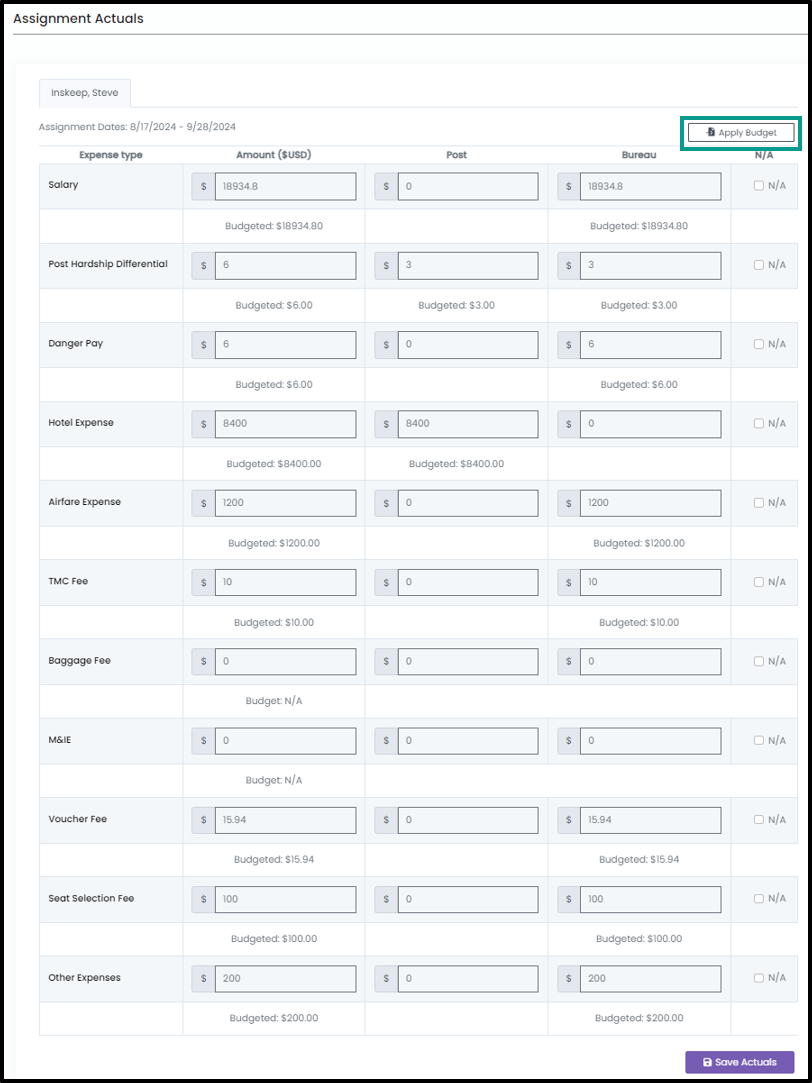This screenshot has height=1083, width=812.
Task: Select the M&IE Amount input
Action: pos(286,740)
